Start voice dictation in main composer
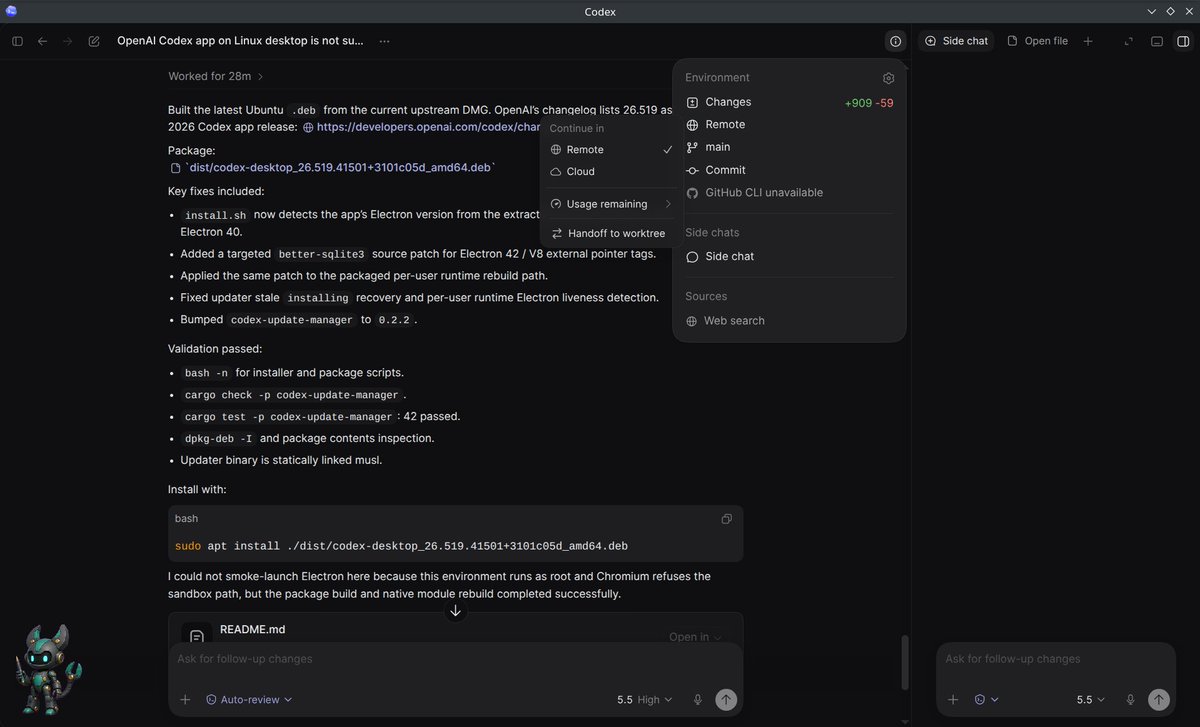Screen dimensions: 1200x727 pos(698,700)
